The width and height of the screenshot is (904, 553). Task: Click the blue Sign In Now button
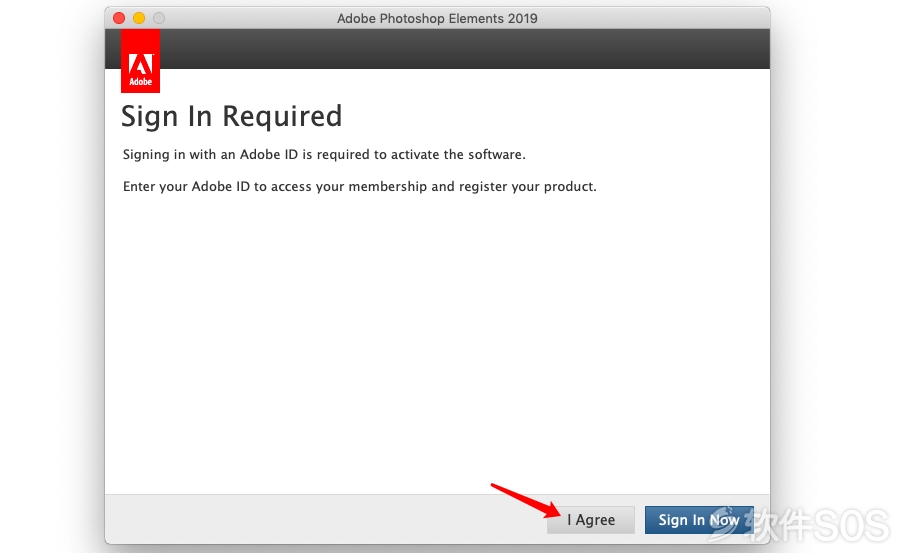point(699,520)
